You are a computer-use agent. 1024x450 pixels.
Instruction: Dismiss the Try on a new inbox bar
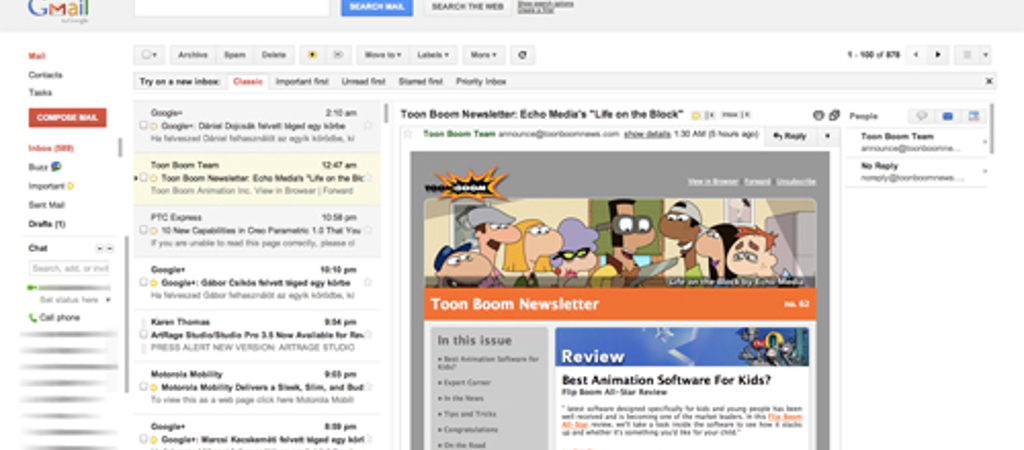point(989,82)
